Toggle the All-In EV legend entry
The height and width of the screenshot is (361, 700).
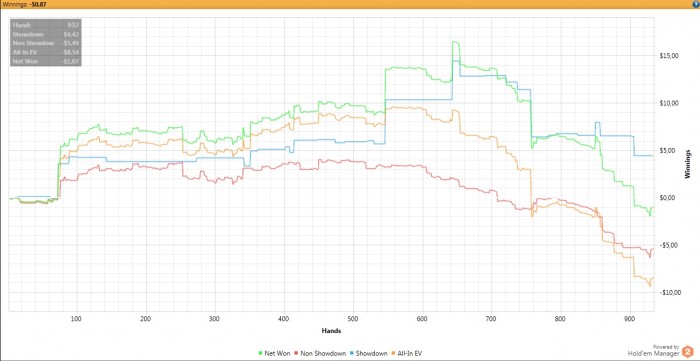(x=407, y=354)
